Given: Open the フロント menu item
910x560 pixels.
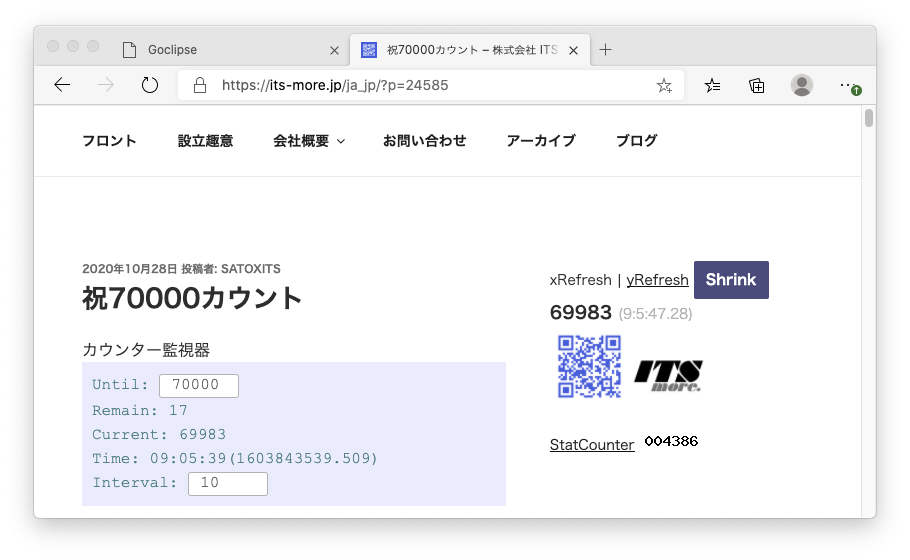Looking at the screenshot, I should coord(109,141).
